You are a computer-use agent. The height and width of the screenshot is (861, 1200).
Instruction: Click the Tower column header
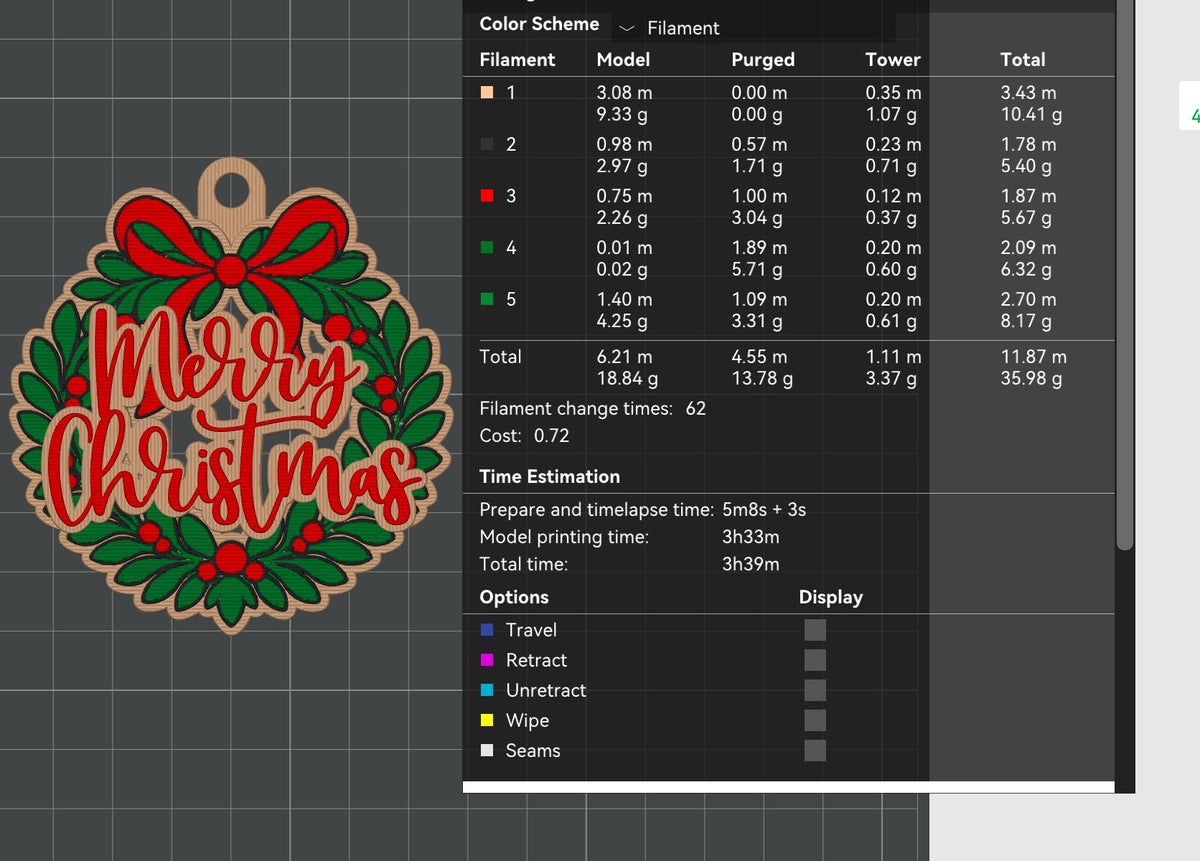893,59
